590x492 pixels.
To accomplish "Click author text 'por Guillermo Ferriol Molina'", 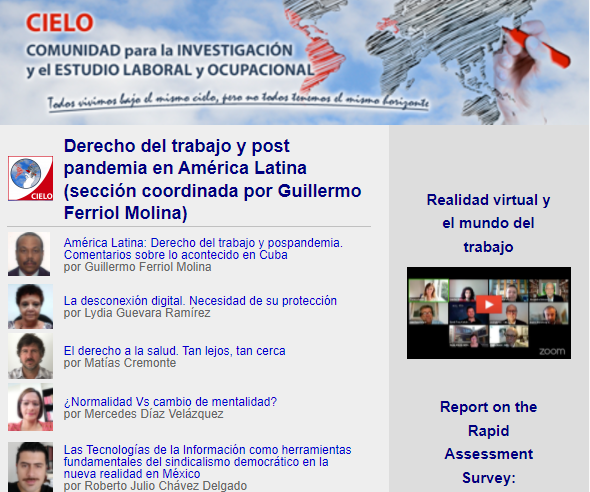I will point(137,267).
